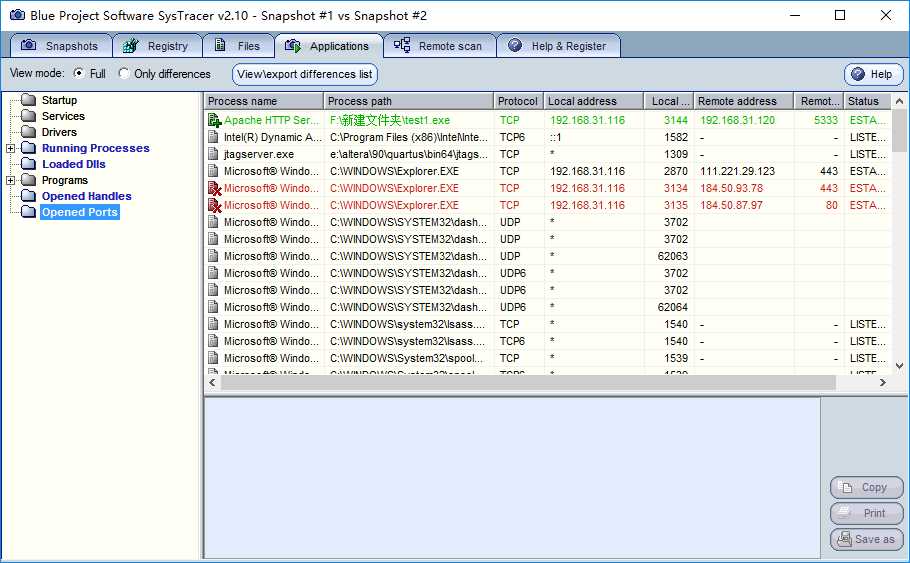Switch to the Applications tab
The height and width of the screenshot is (563, 910).
pyautogui.click(x=328, y=46)
